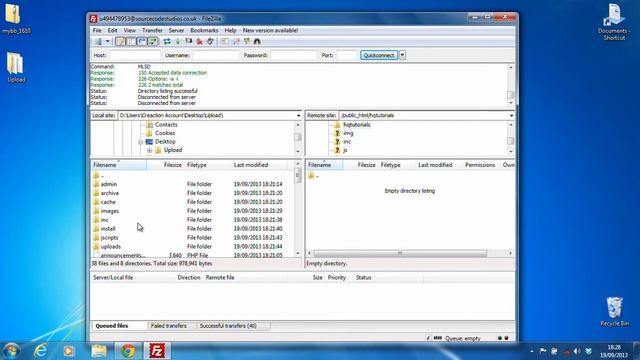Collapse the Desktop tree node

(x=140, y=142)
